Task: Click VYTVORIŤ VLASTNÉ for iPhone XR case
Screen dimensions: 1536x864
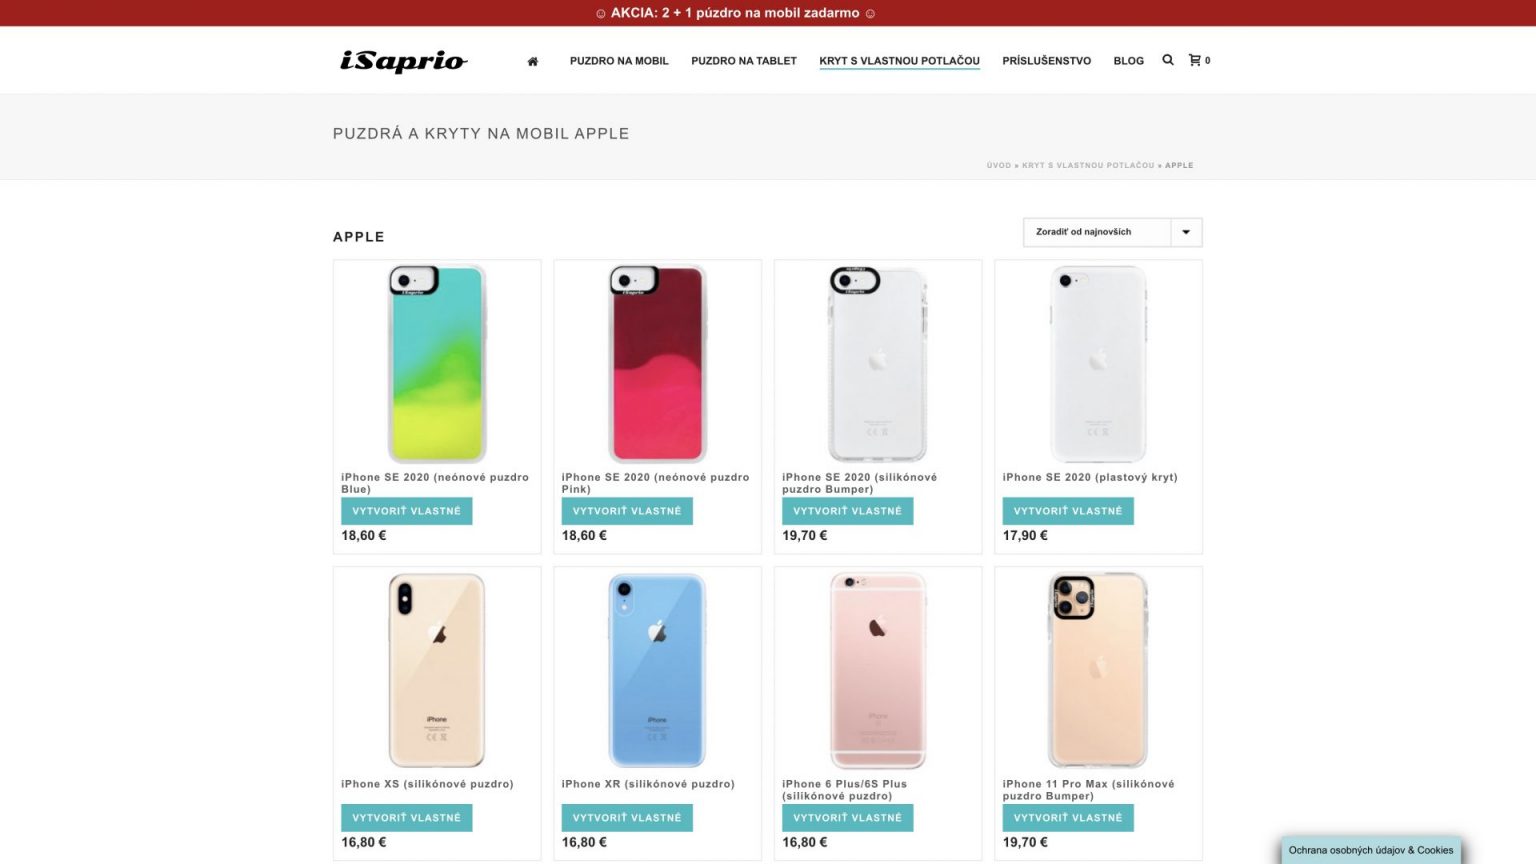Action: 627,818
